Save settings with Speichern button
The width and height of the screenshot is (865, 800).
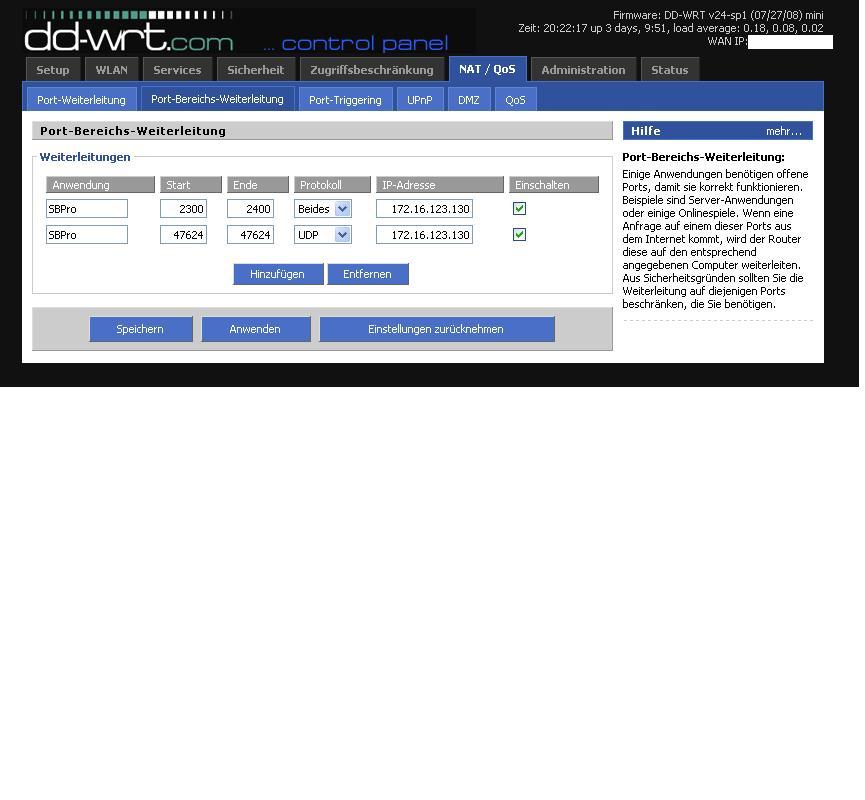pos(140,329)
